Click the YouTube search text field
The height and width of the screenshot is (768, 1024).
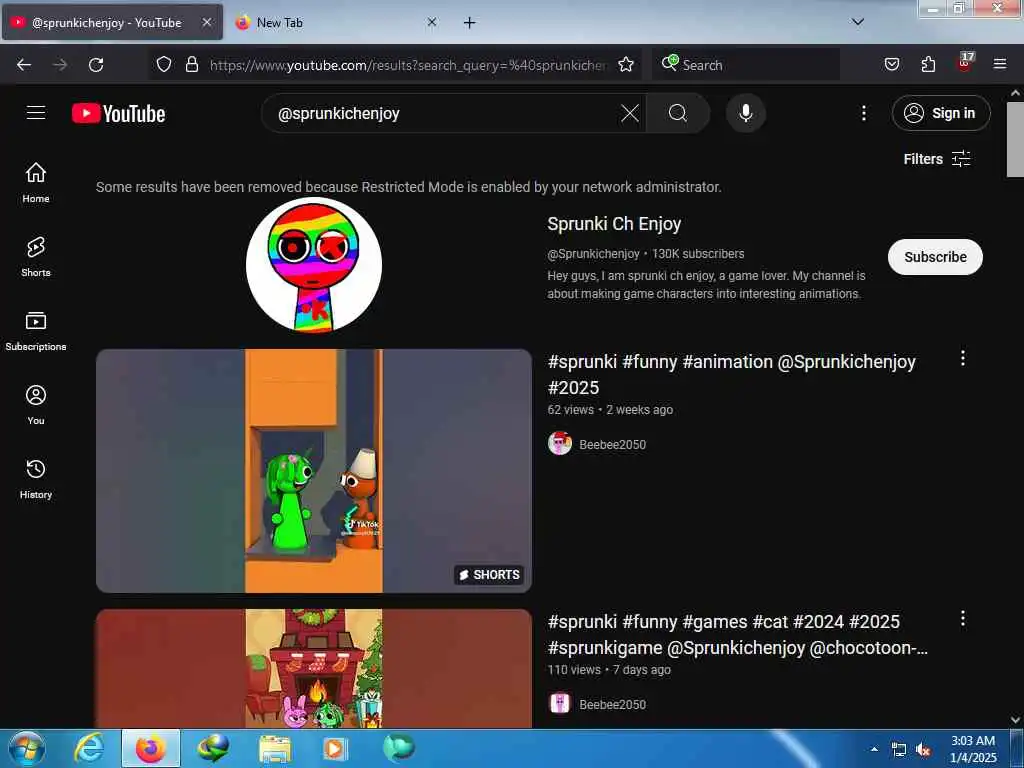pyautogui.click(x=444, y=113)
